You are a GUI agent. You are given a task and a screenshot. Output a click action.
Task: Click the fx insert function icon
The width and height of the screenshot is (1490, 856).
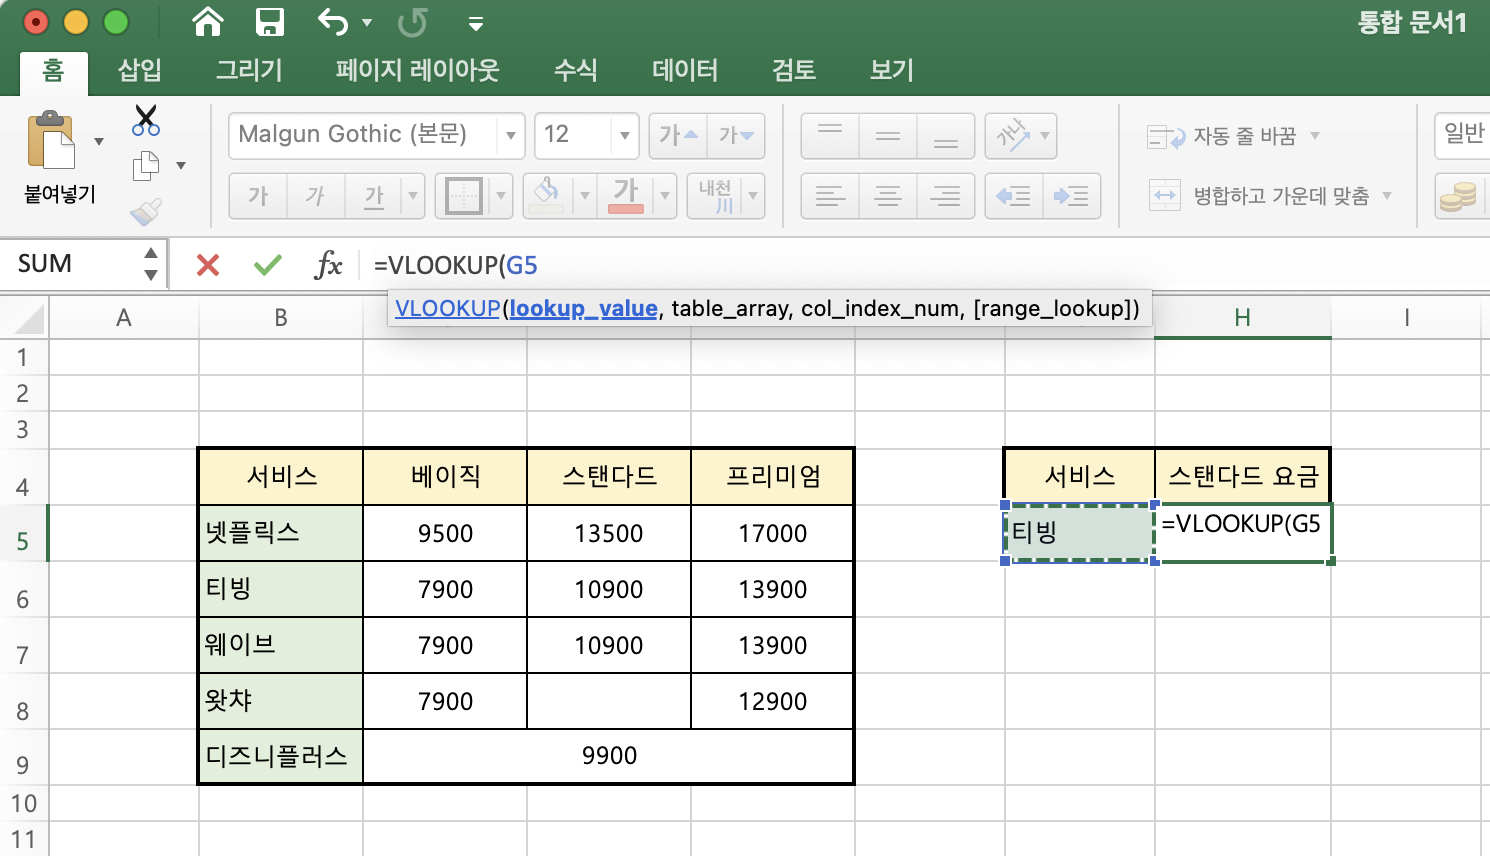point(328,265)
